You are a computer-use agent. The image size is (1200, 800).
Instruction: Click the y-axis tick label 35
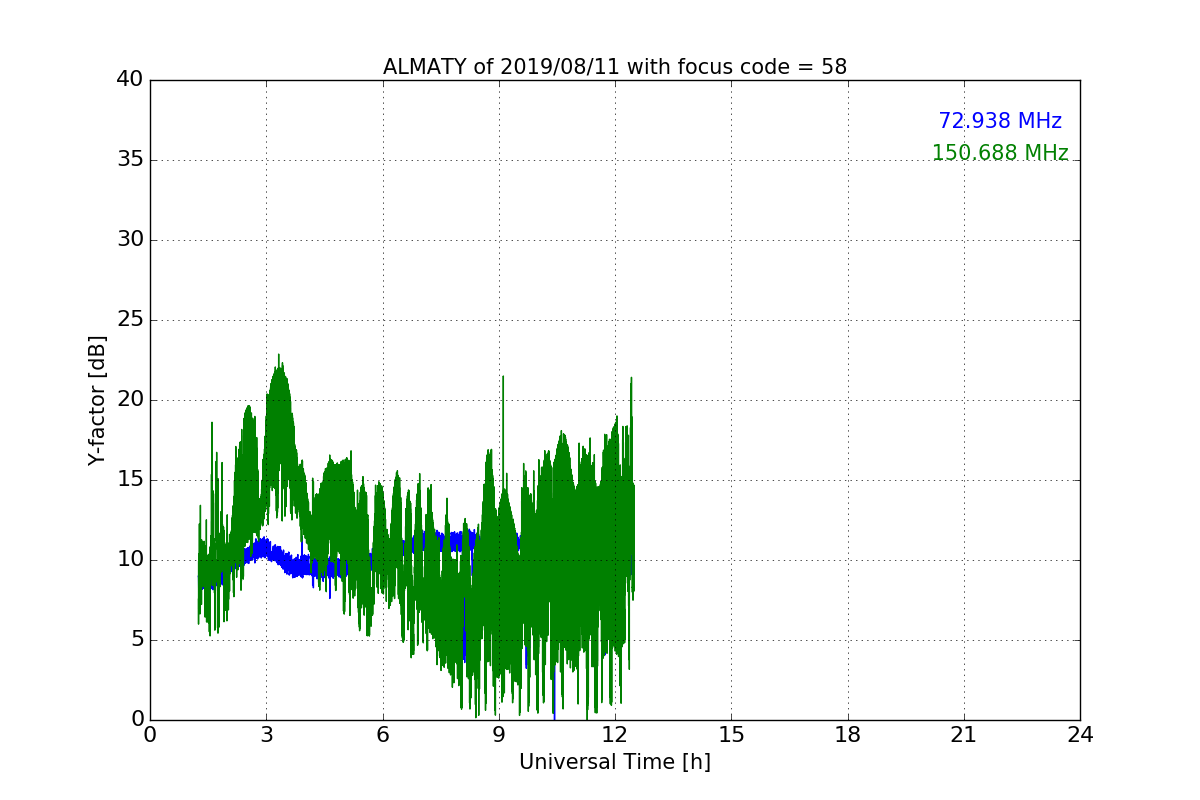tap(130, 160)
